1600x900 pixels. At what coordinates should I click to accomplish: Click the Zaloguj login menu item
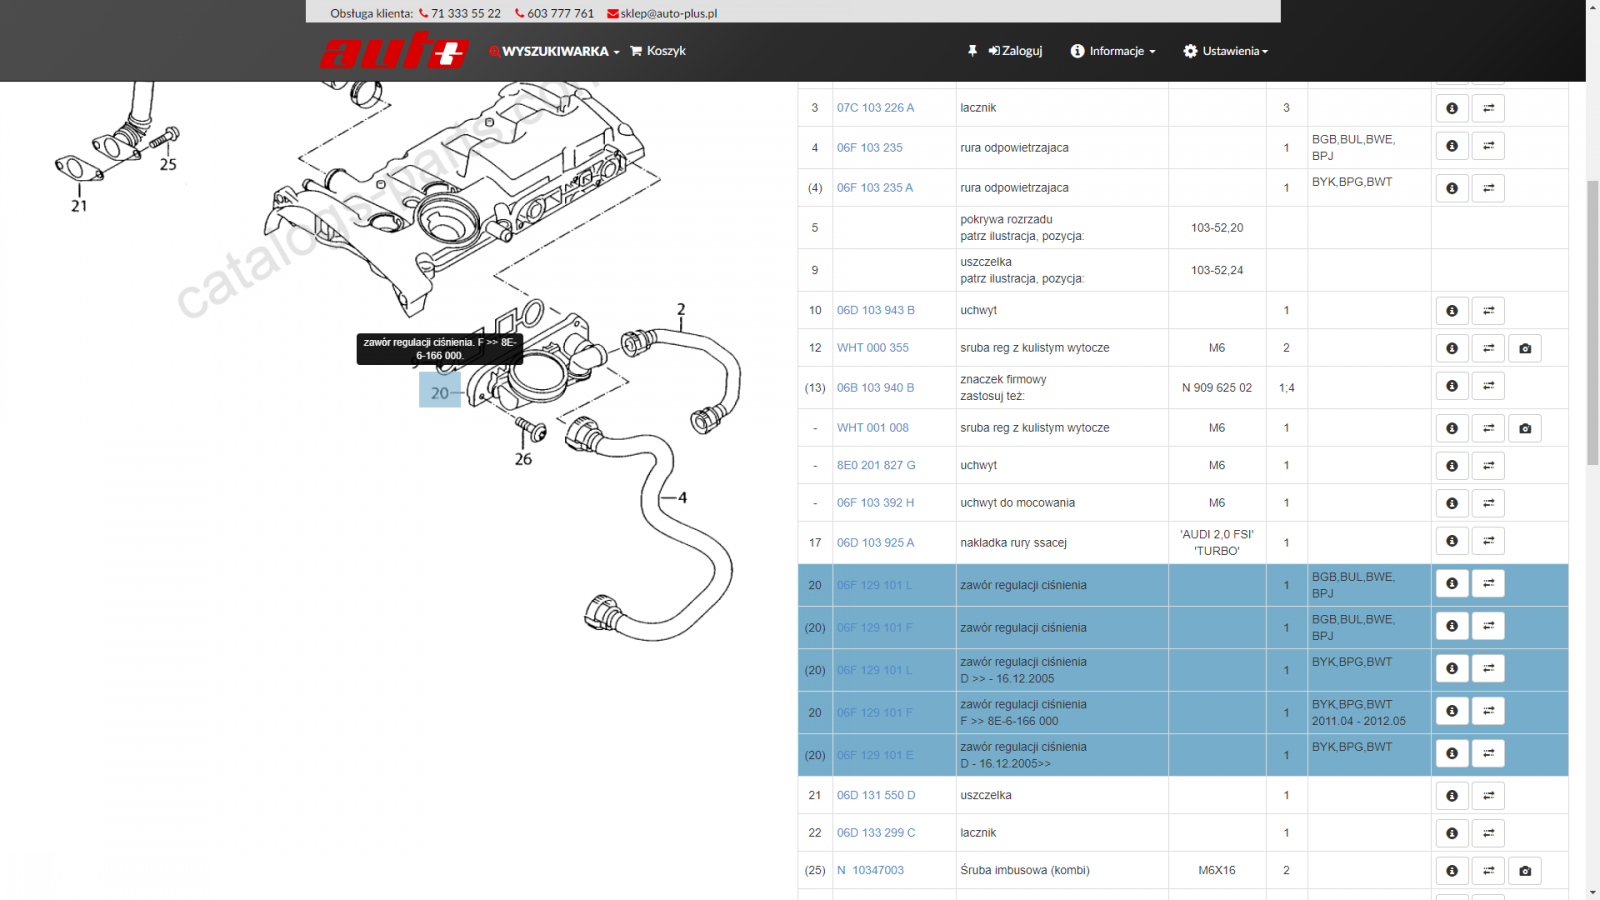click(1015, 51)
